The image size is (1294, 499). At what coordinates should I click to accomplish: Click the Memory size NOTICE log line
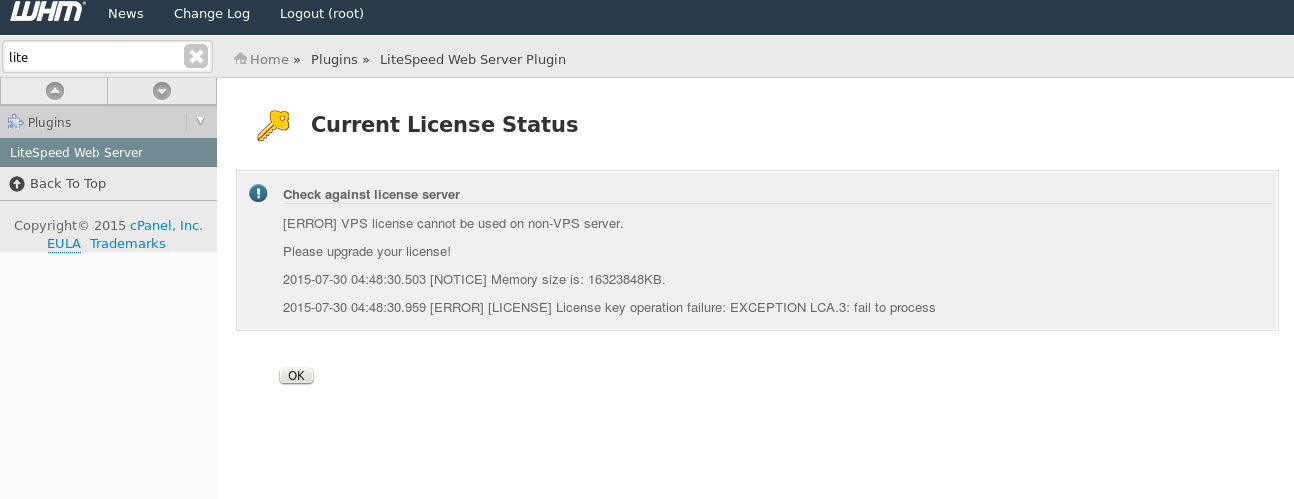474,280
